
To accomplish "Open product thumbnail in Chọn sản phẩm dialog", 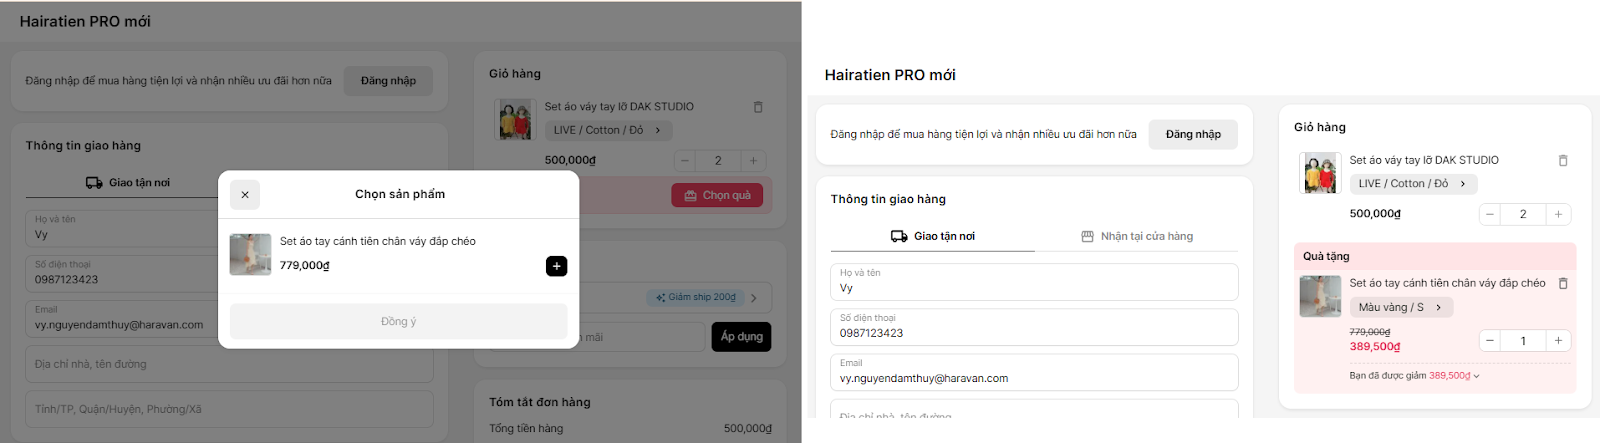I will pyautogui.click(x=250, y=254).
